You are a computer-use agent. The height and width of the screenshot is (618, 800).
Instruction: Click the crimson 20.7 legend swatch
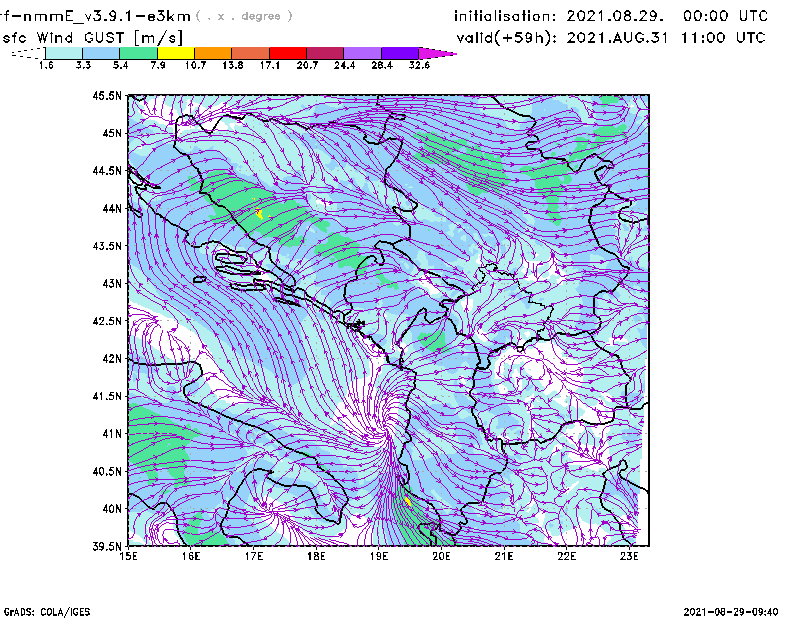click(x=325, y=53)
